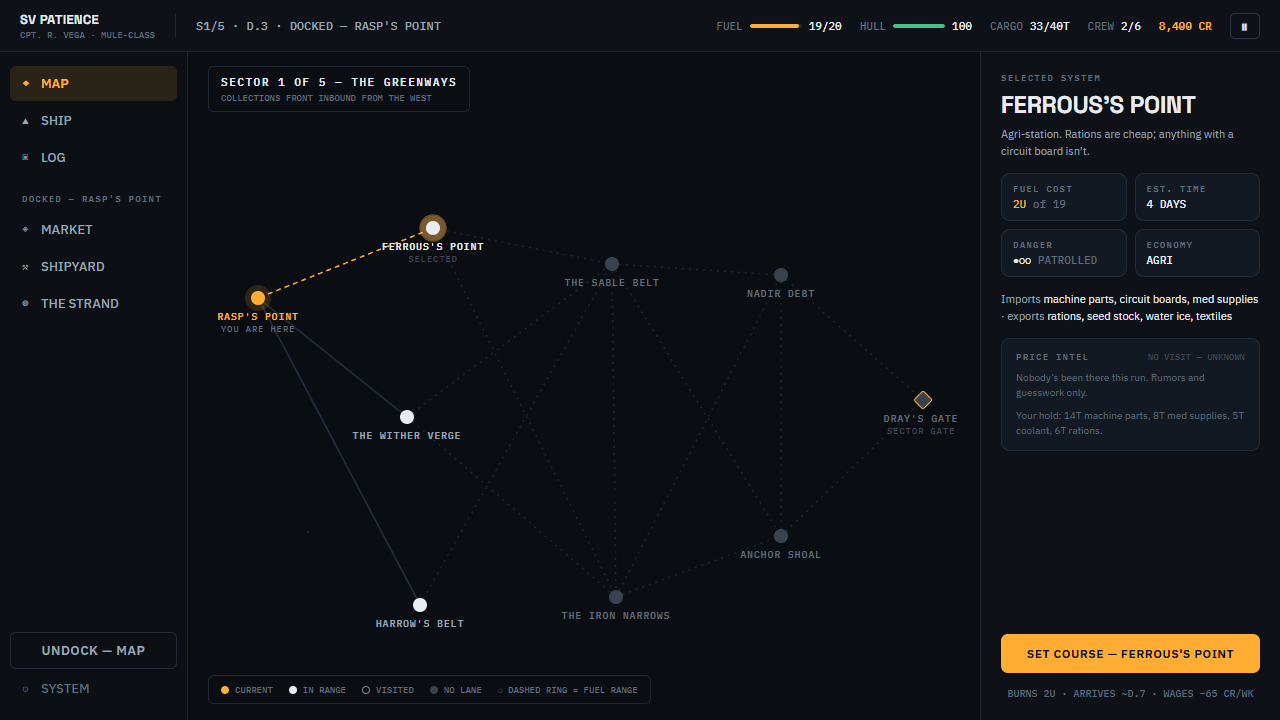
Task: Click the Ferrous's Point panel title
Action: pos(1098,105)
